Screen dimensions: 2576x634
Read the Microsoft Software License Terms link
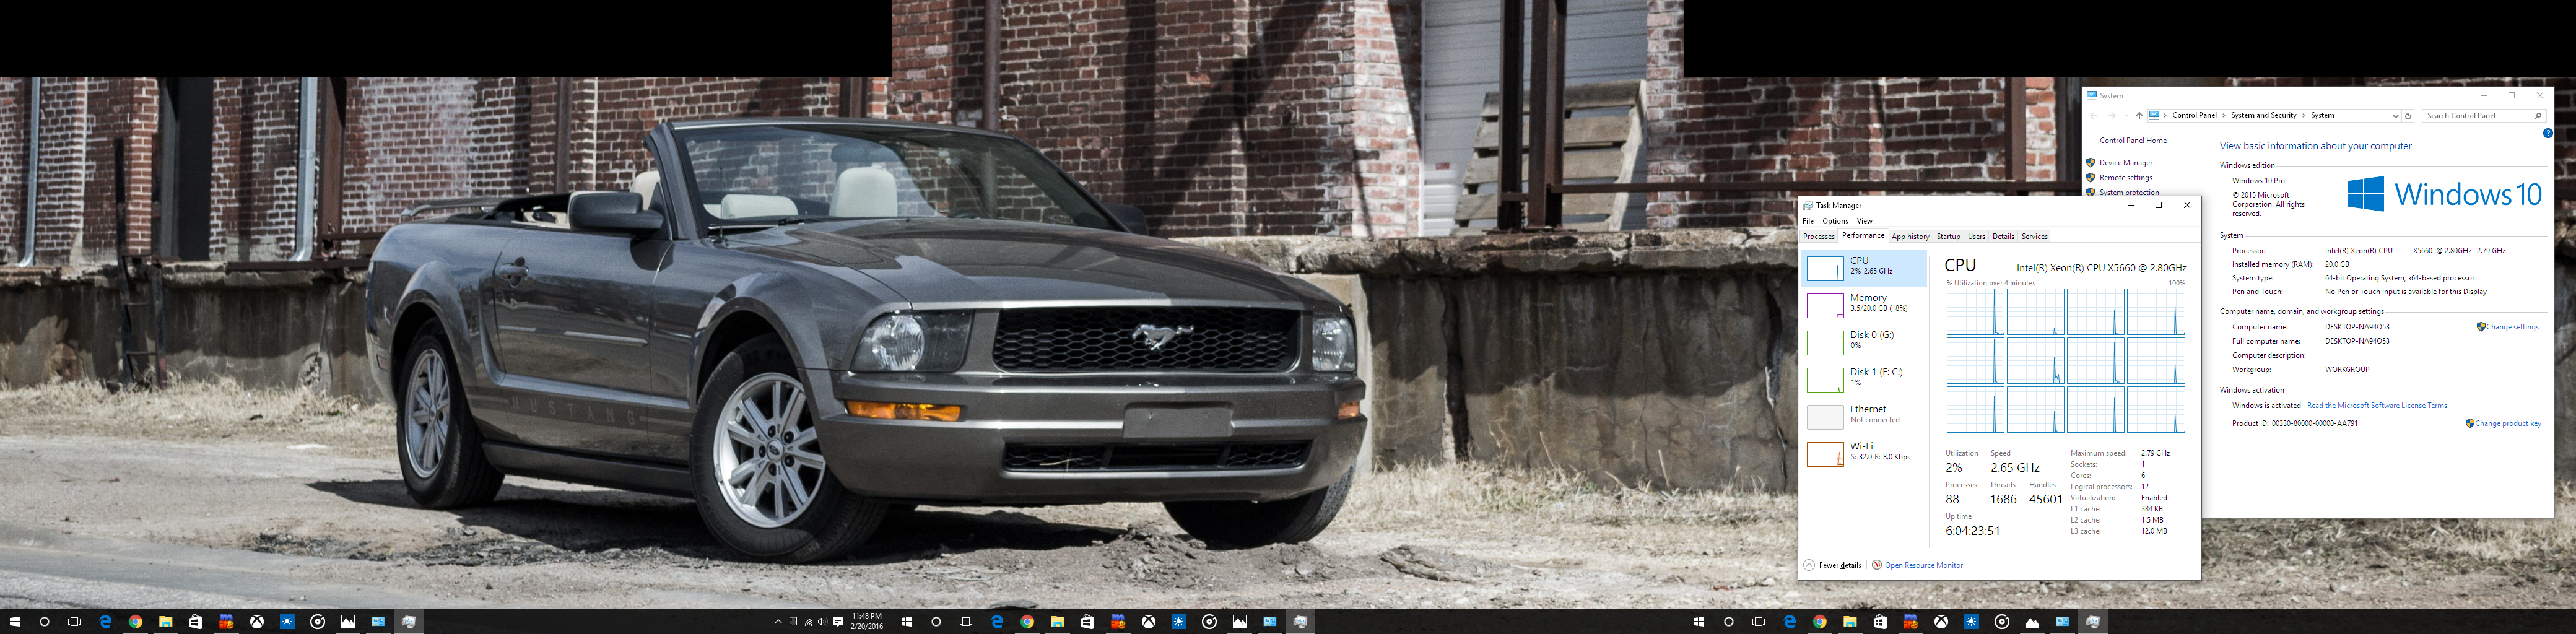click(x=2377, y=406)
